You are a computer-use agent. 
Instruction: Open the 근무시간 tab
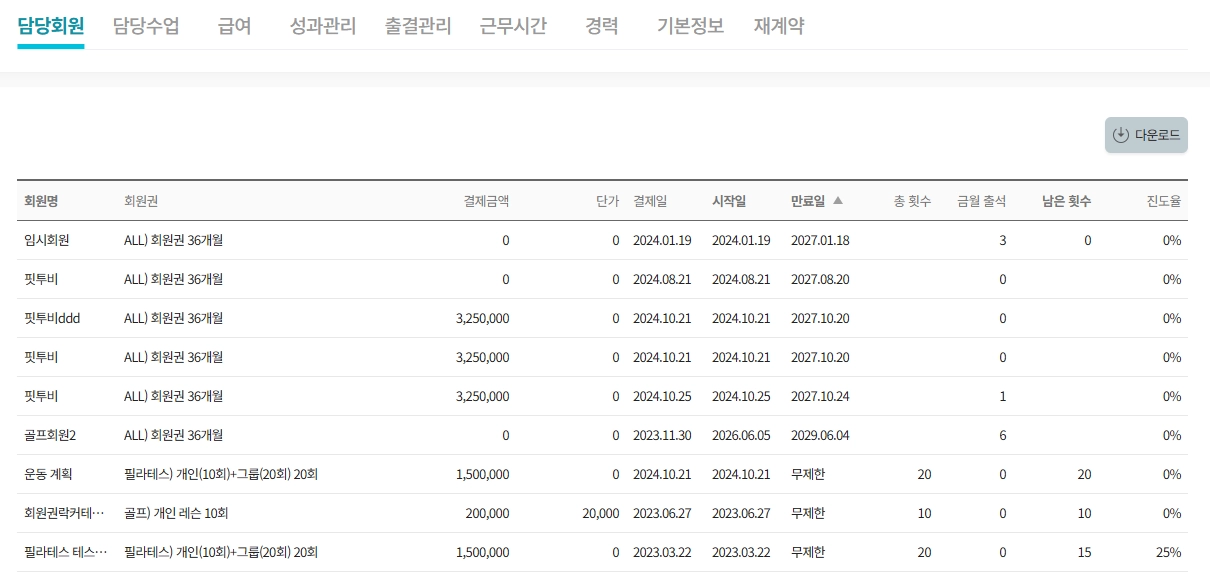tap(513, 26)
